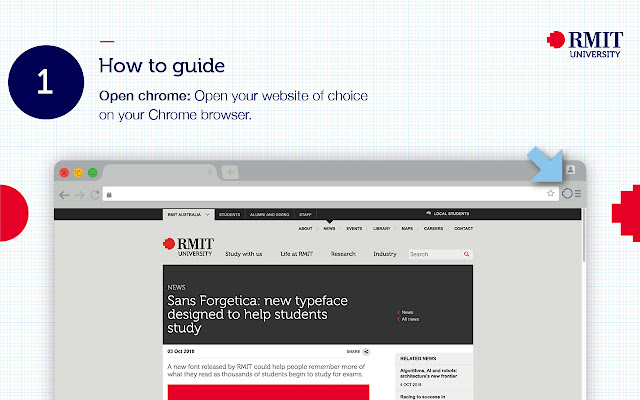The height and width of the screenshot is (400, 640).
Task: Close the current browser tab
Action: [x=210, y=172]
